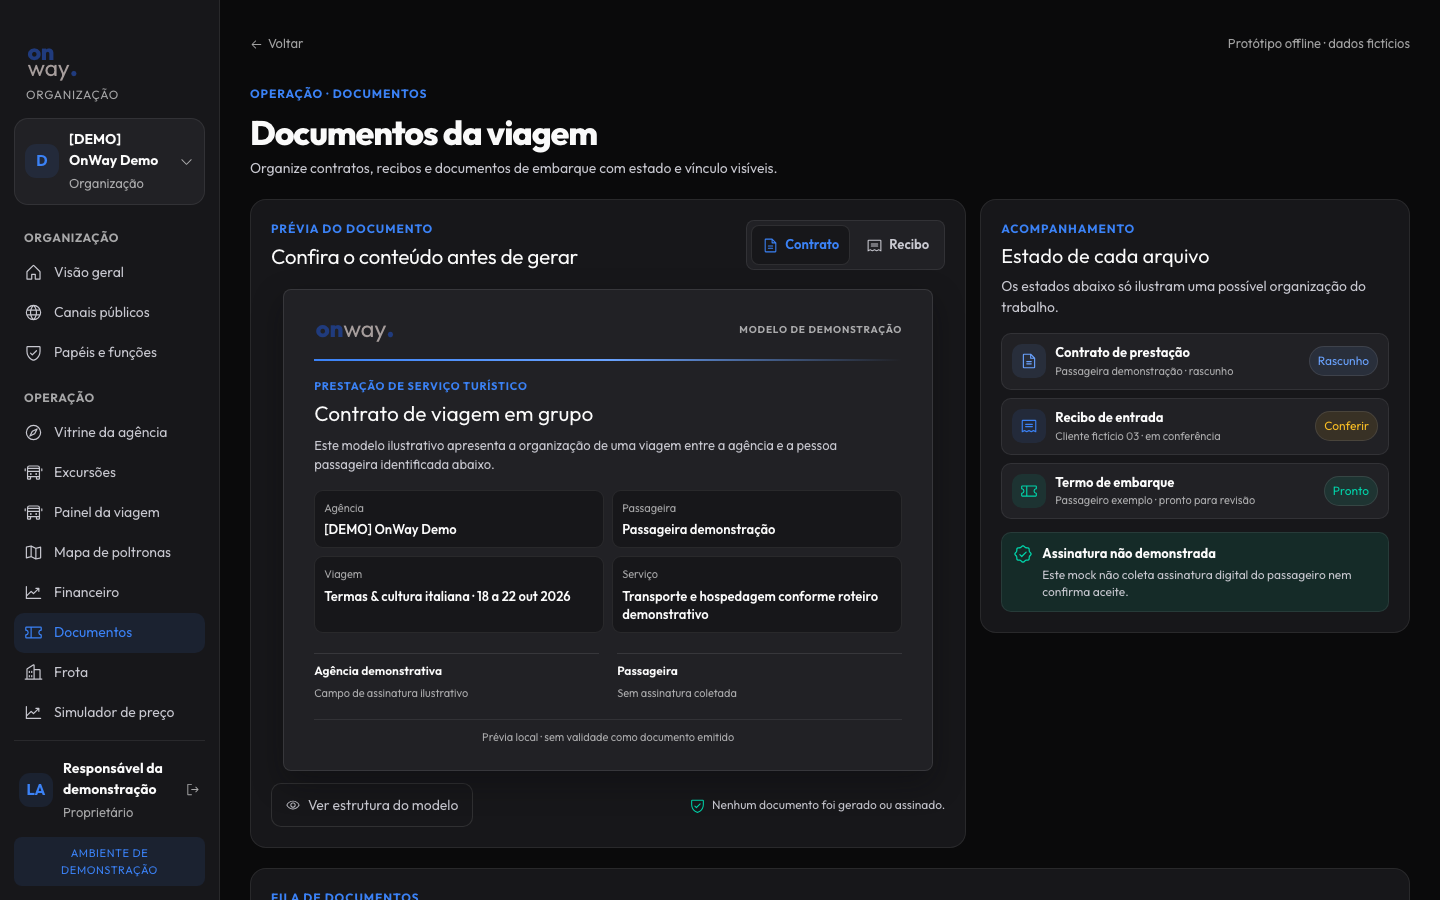Open the Recibo de entrada file row
1440x900 pixels.
[x=1194, y=426]
